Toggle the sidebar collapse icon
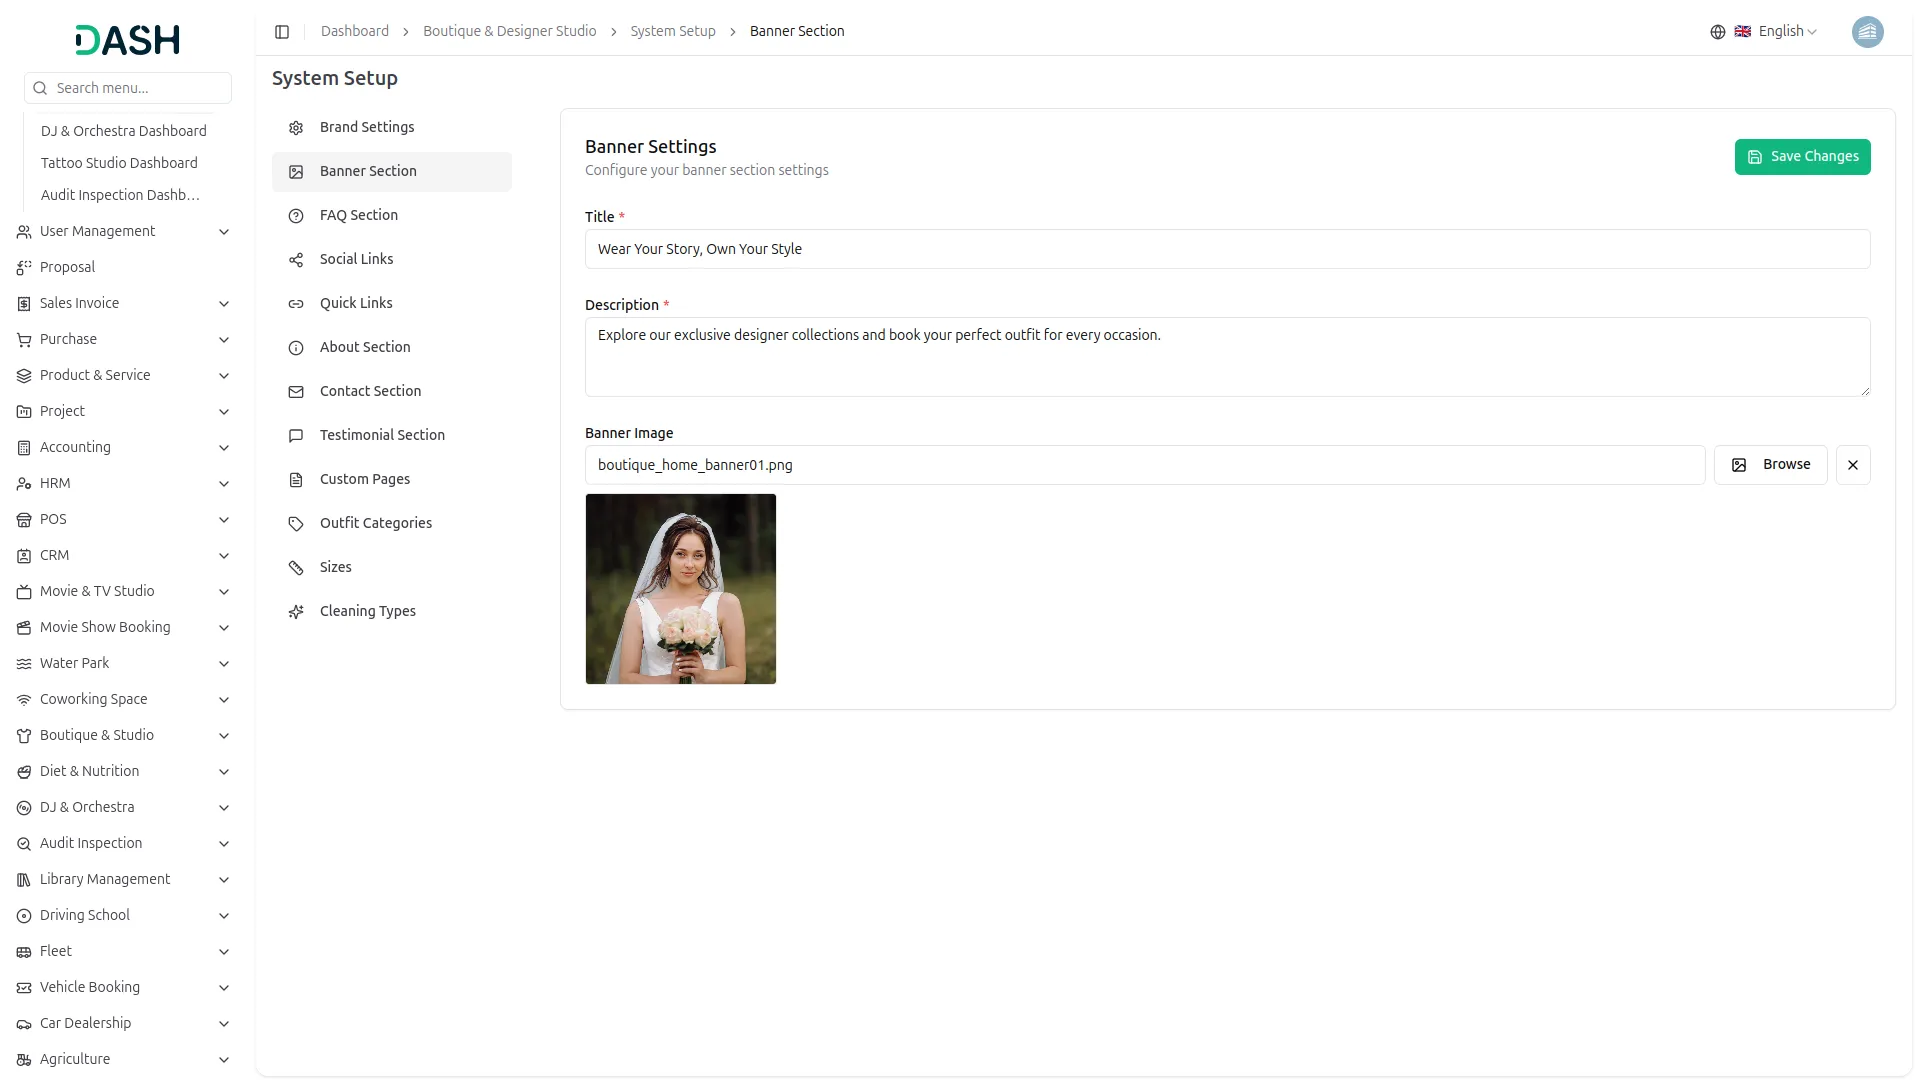The image size is (1920, 1080). coord(282,32)
